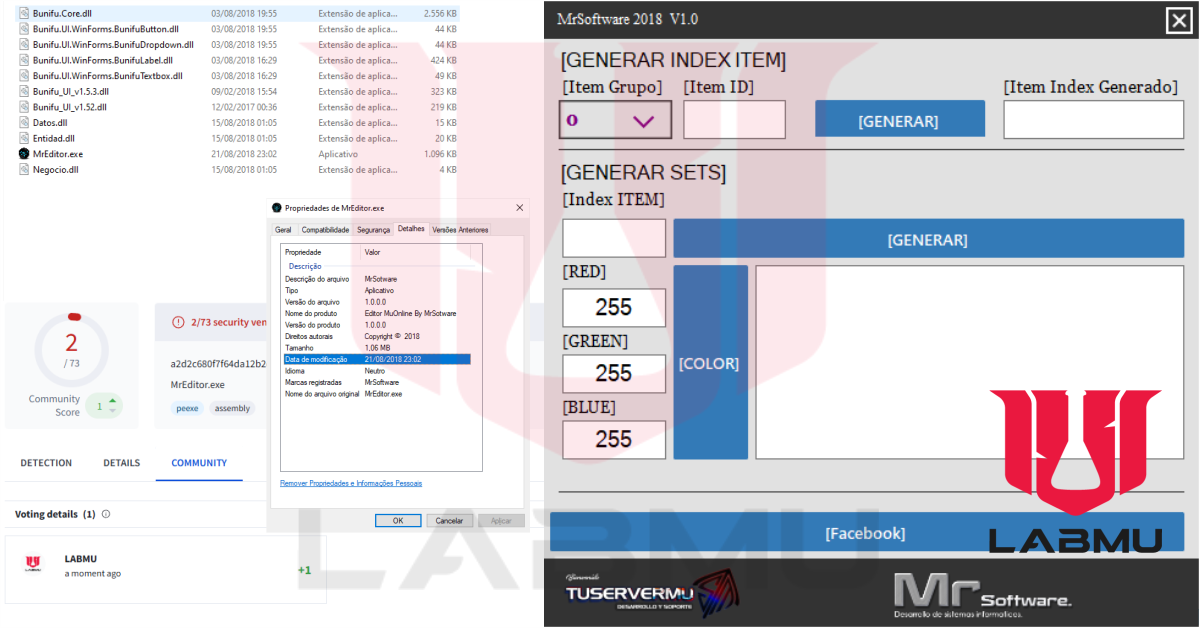
Task: Open the COMMUNITY tab
Action: [199, 463]
